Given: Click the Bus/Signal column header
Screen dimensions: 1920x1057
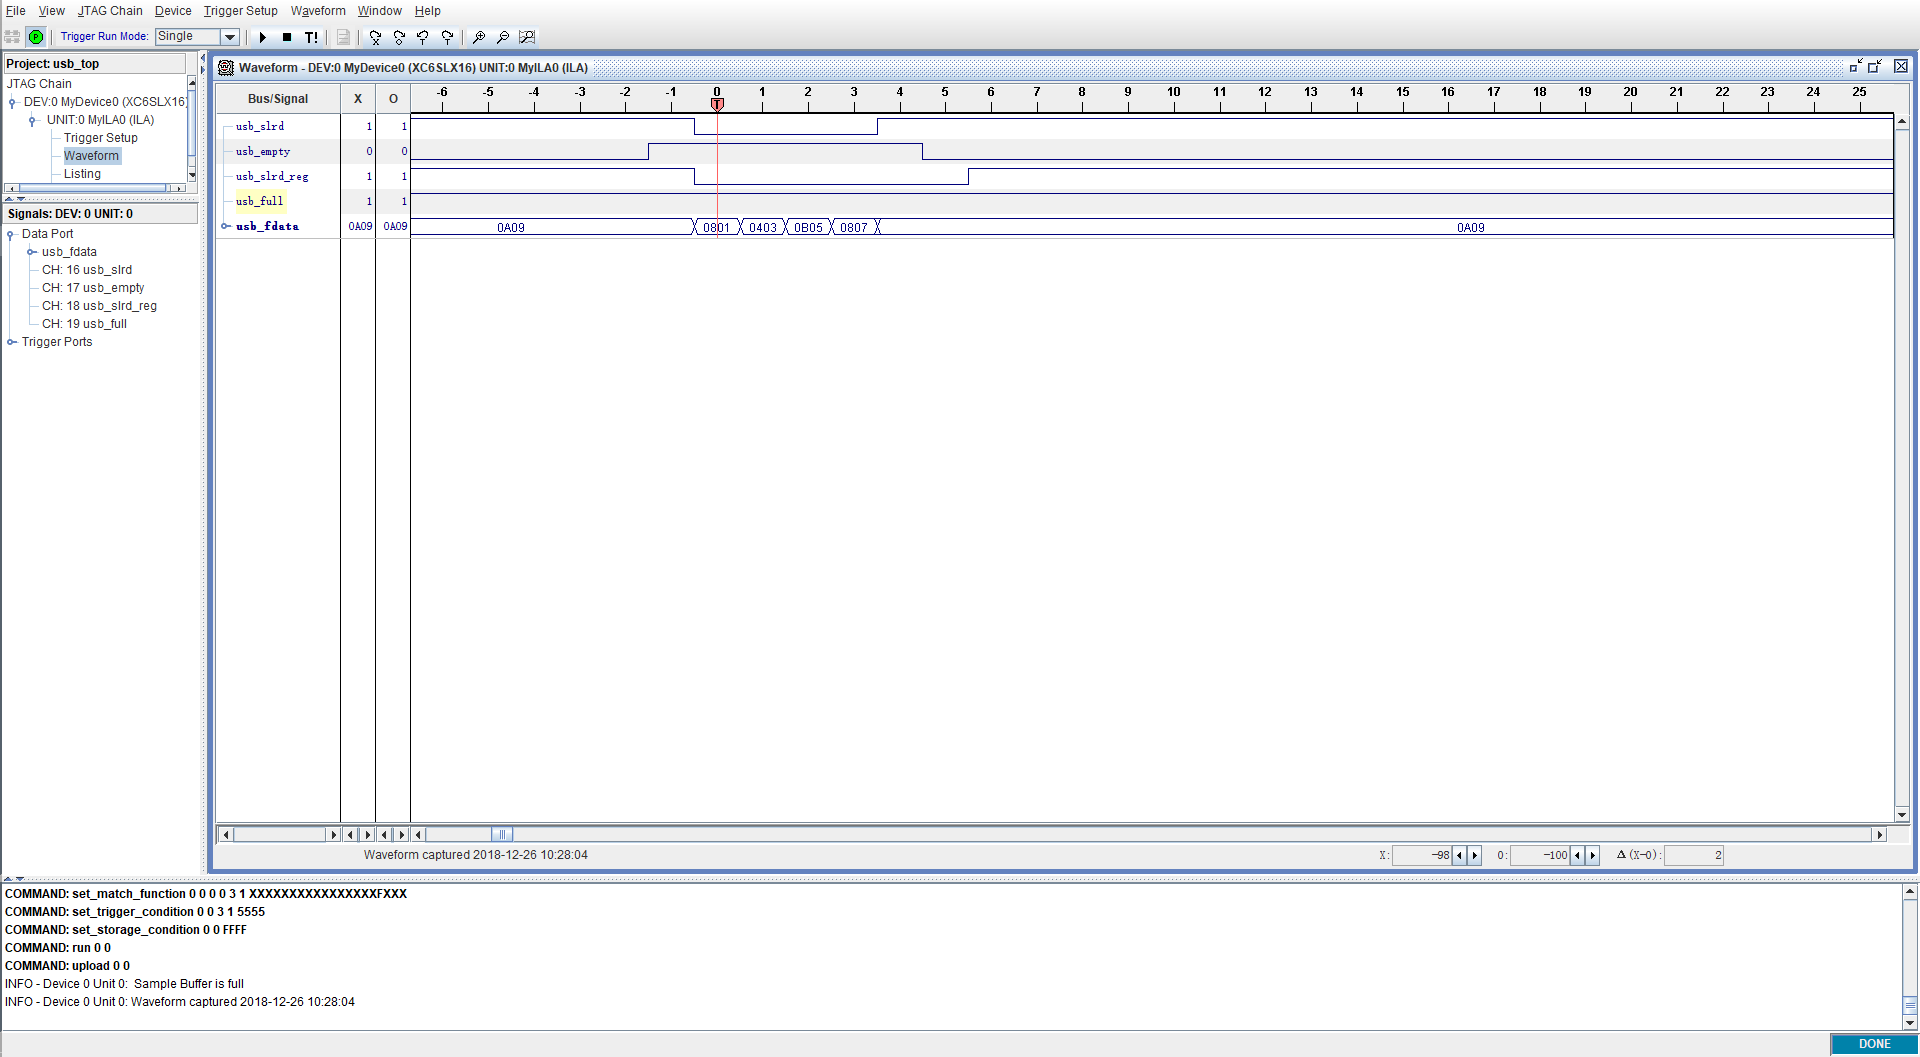Looking at the screenshot, I should (278, 99).
